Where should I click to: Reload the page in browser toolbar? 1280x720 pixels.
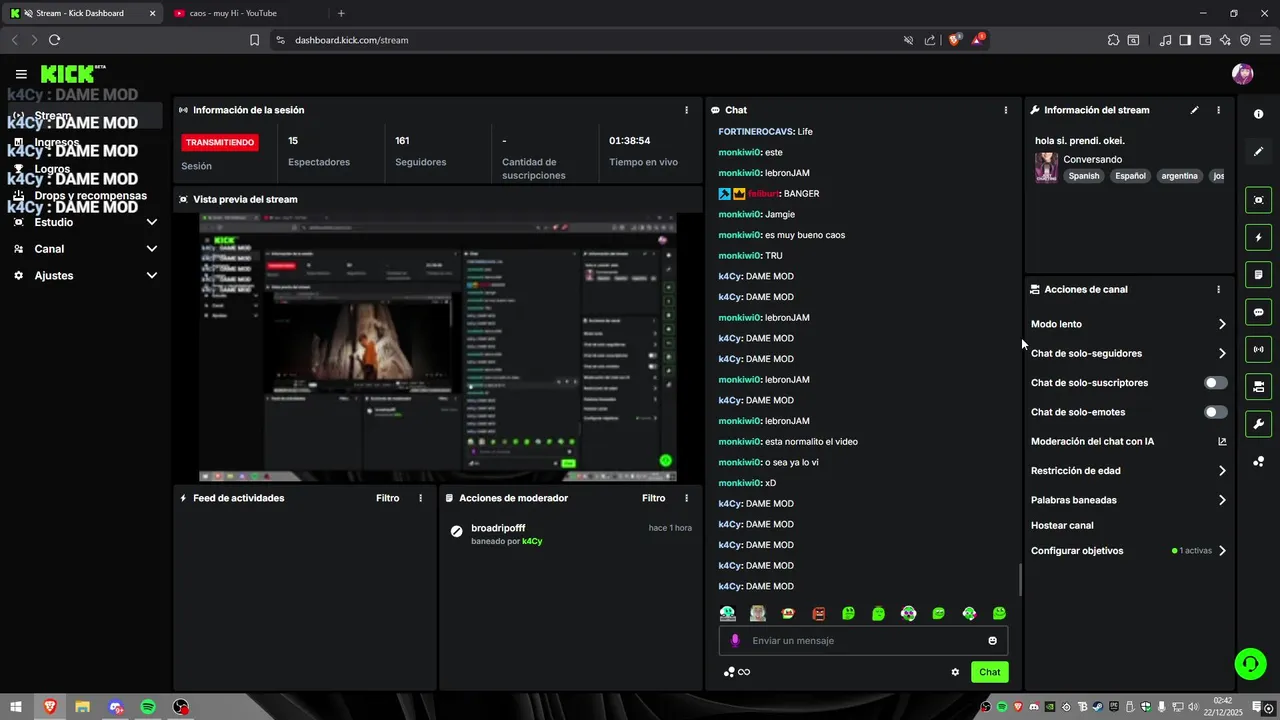[x=54, y=40]
